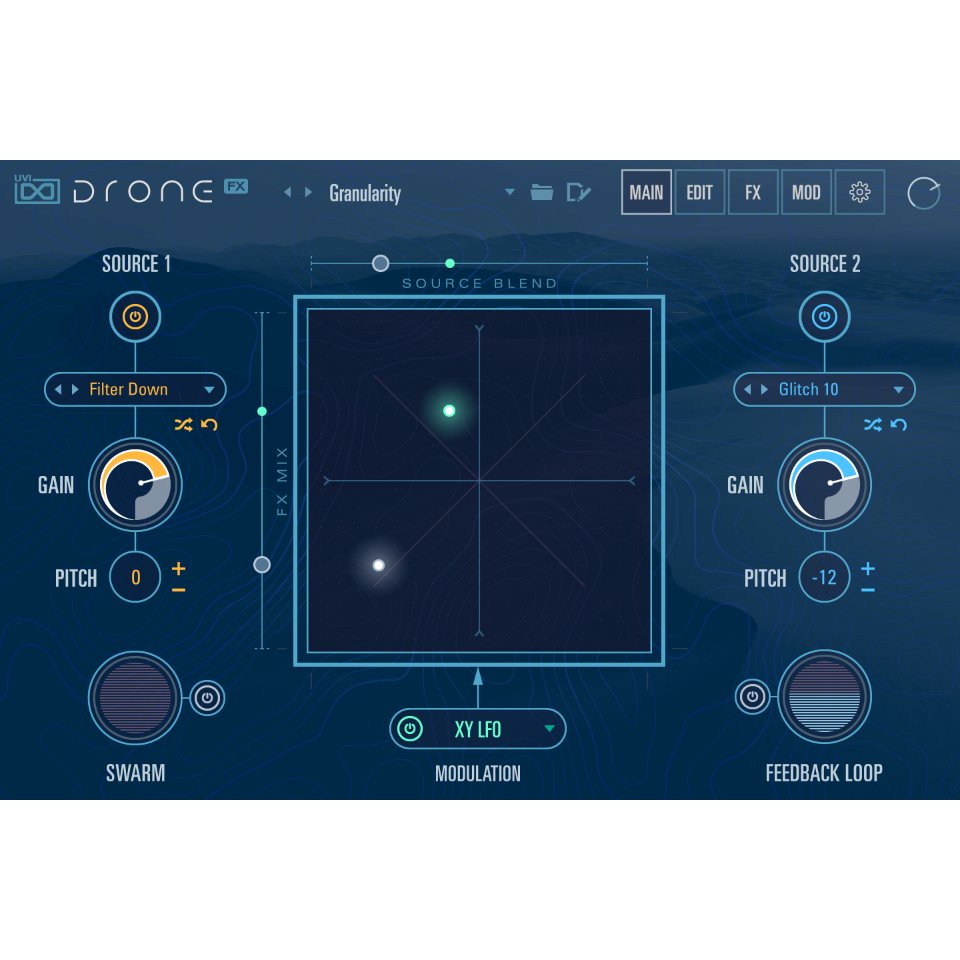Randomize Source 2 with shuffle icon

coord(873,424)
